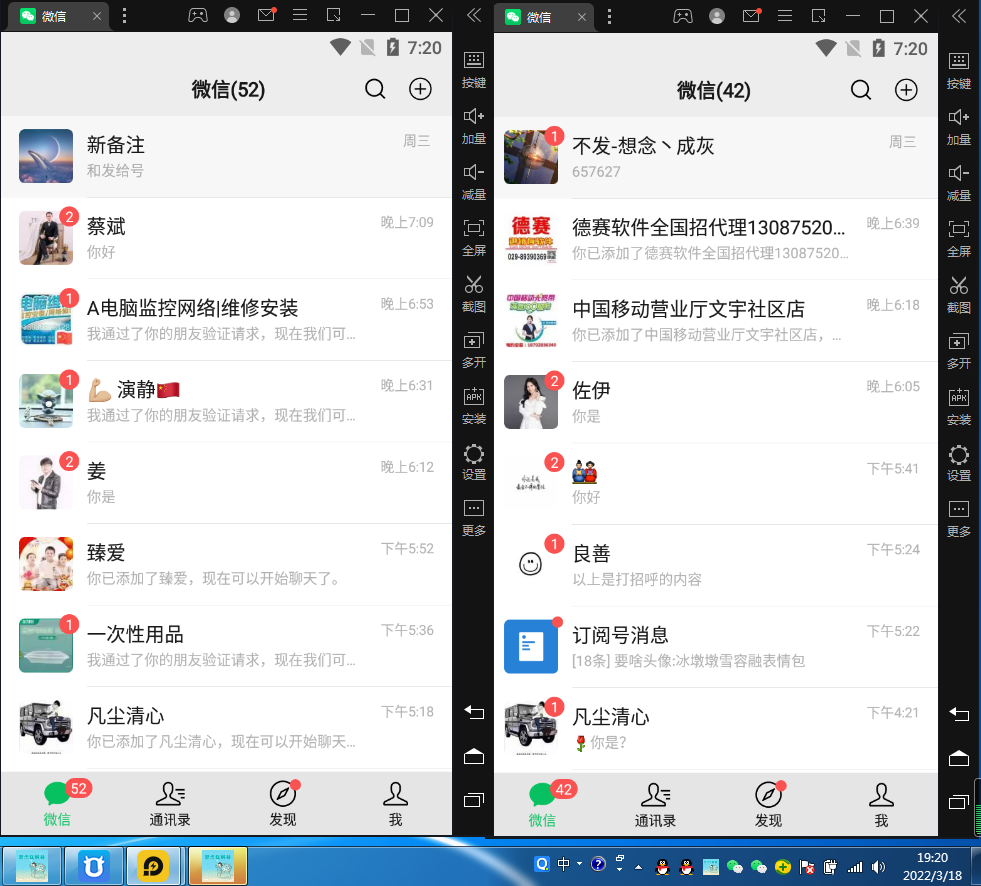Image resolution: width=981 pixels, height=886 pixels.
Task: Collapse left emulator sidebar with double chevron
Action: pos(474,15)
